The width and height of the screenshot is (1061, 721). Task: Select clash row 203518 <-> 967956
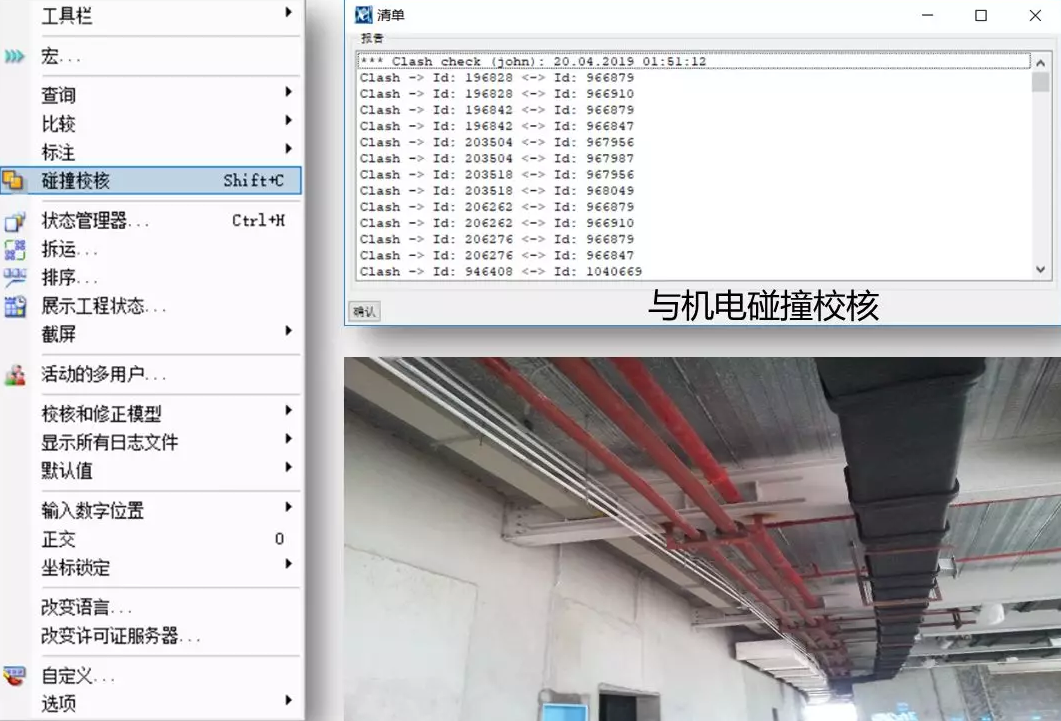[x=694, y=175]
